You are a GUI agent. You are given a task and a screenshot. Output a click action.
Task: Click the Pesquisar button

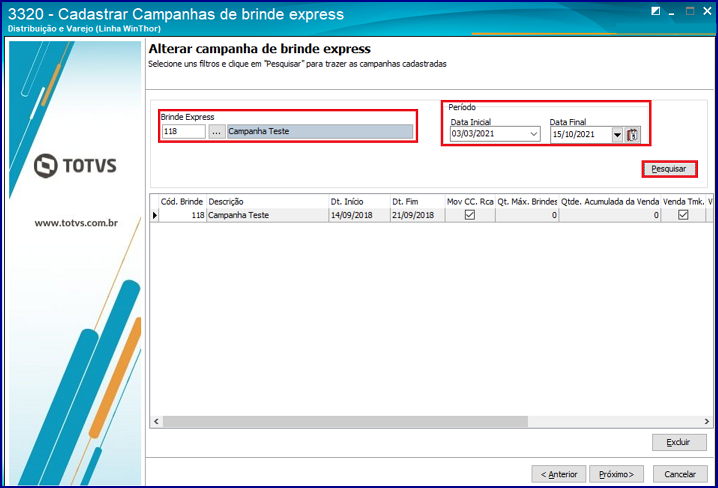pyautogui.click(x=669, y=169)
